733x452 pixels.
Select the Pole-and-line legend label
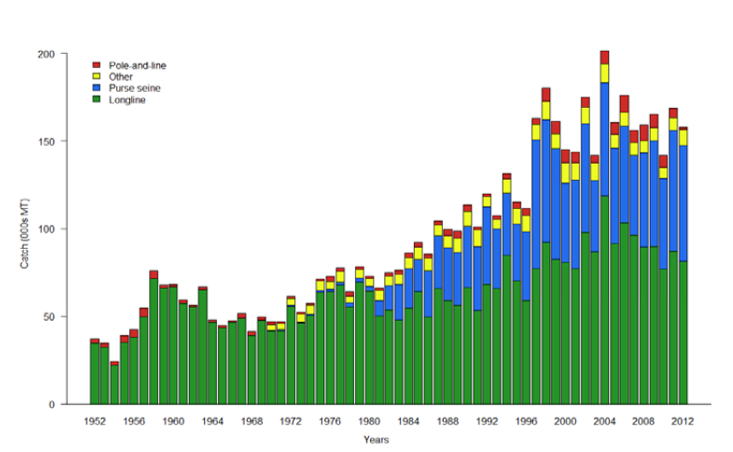coord(130,66)
